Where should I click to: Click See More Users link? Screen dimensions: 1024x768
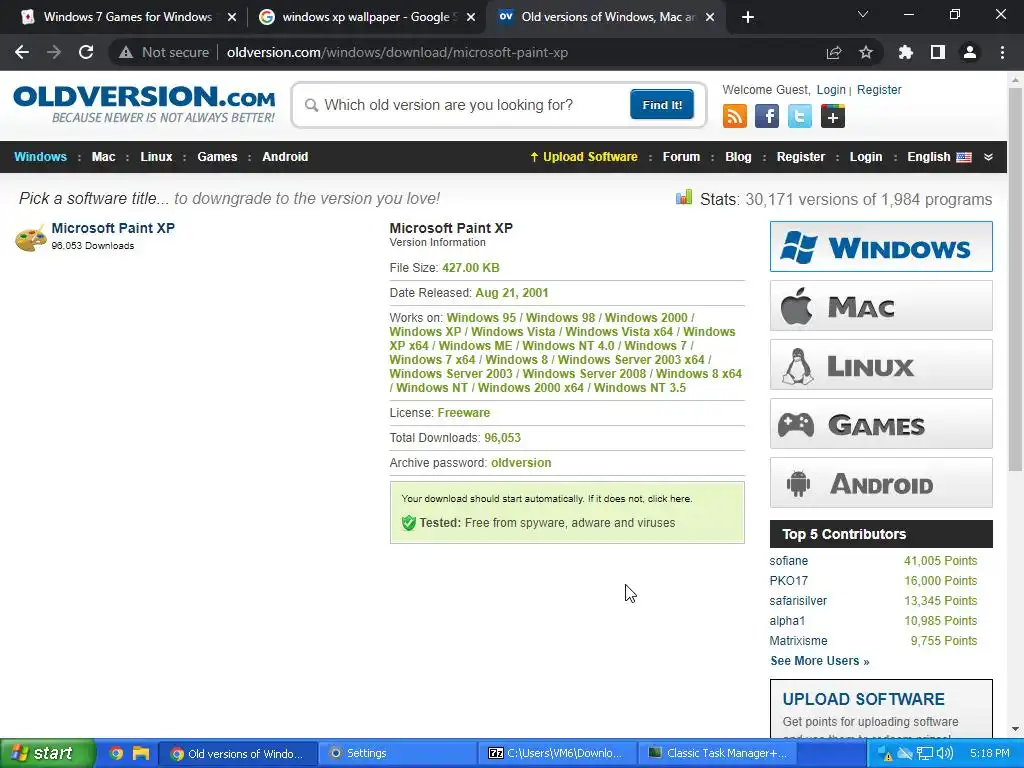coord(820,660)
